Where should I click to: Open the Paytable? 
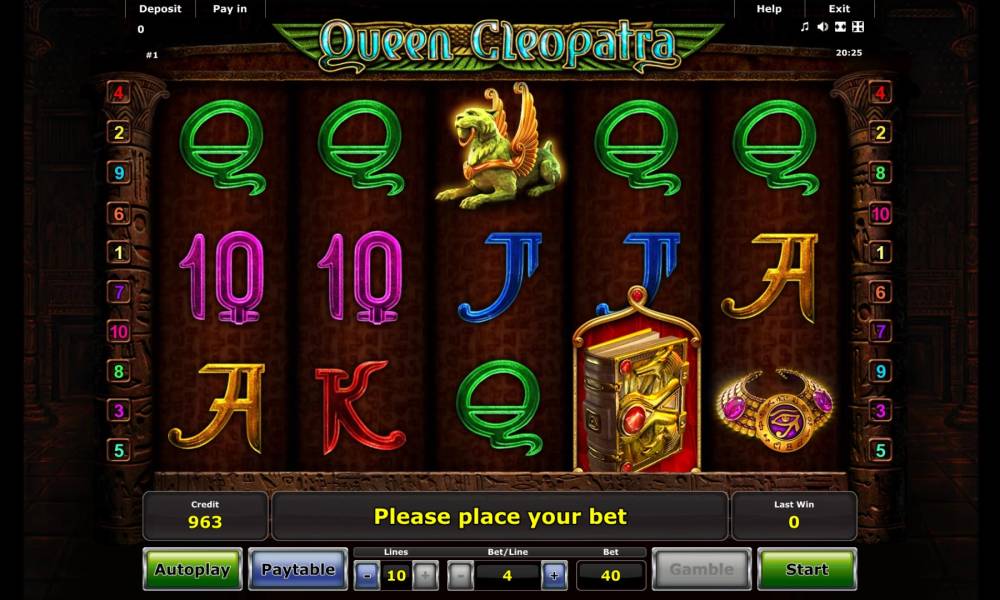coord(298,569)
